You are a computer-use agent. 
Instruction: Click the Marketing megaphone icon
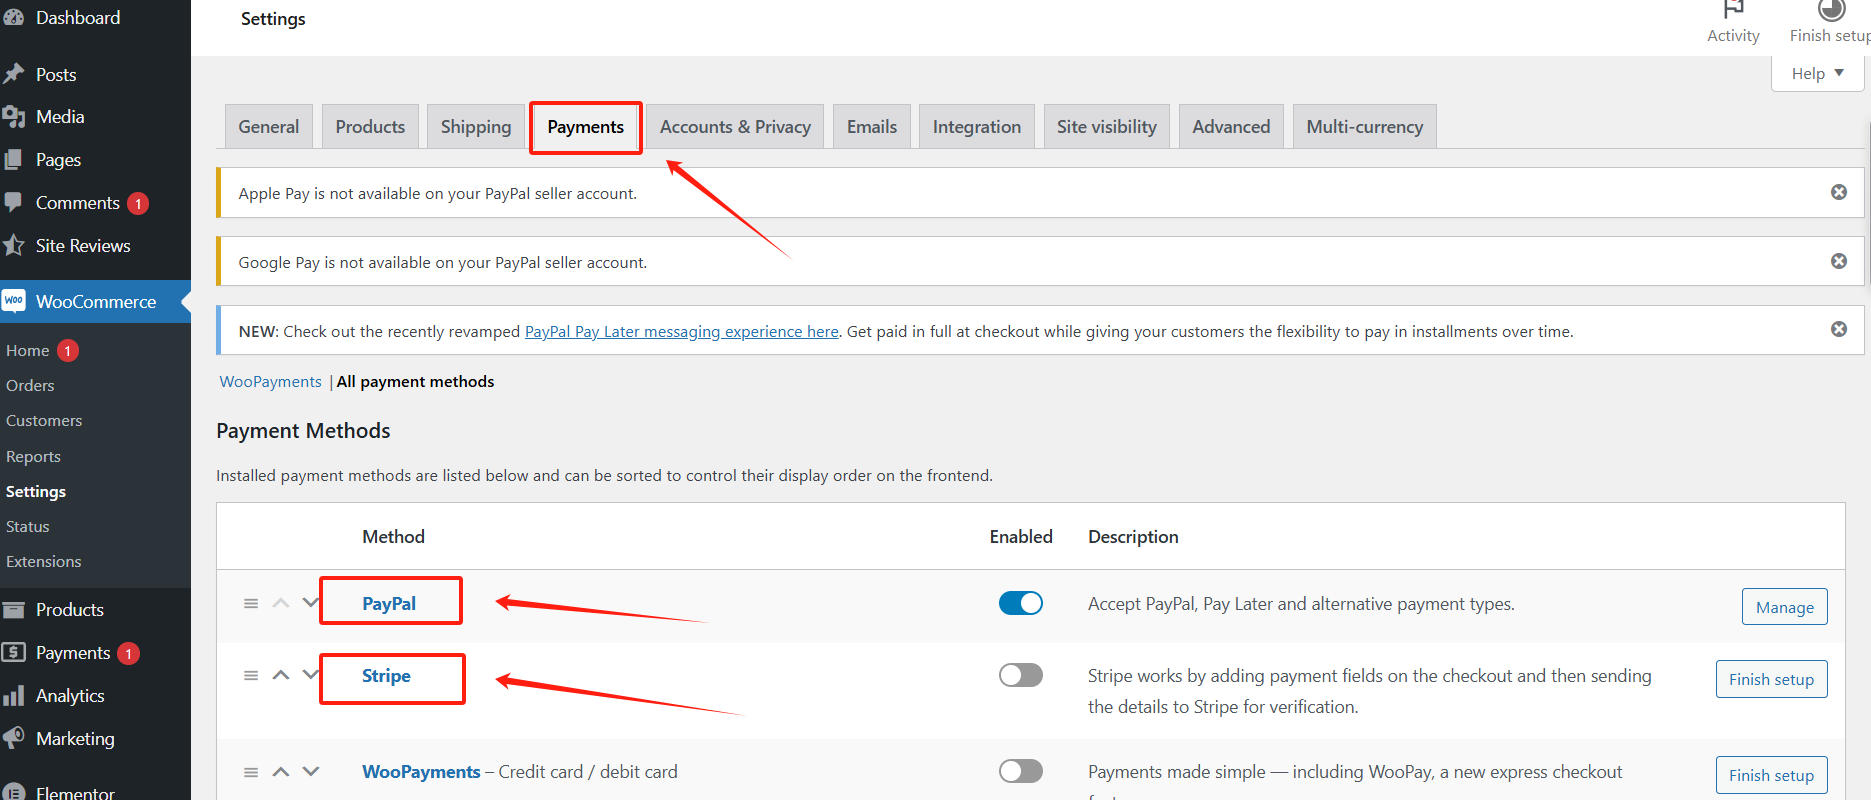point(14,739)
